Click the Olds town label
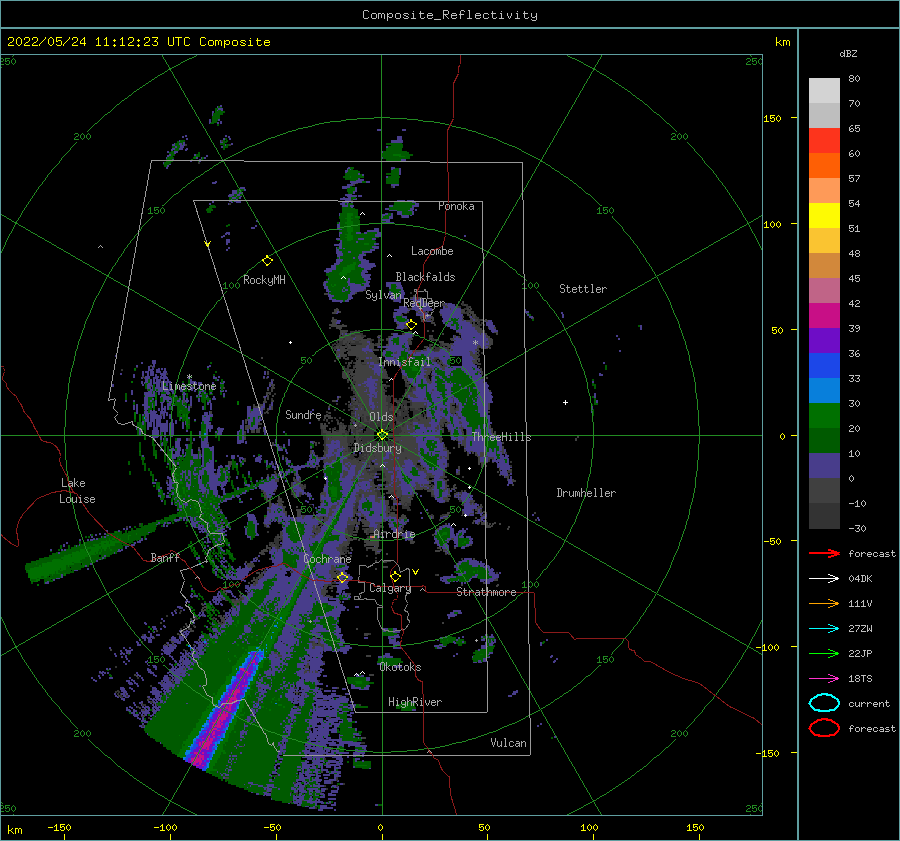The image size is (900, 841). [381, 417]
